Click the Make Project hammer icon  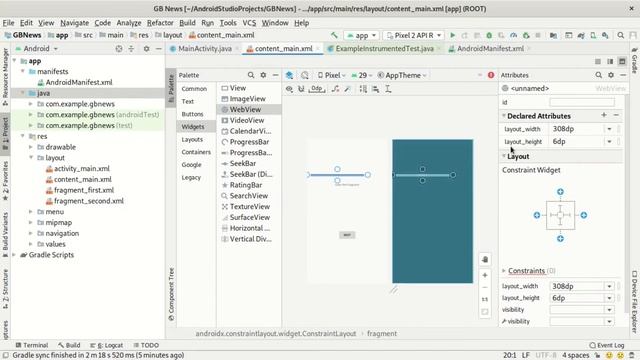pos(334,36)
